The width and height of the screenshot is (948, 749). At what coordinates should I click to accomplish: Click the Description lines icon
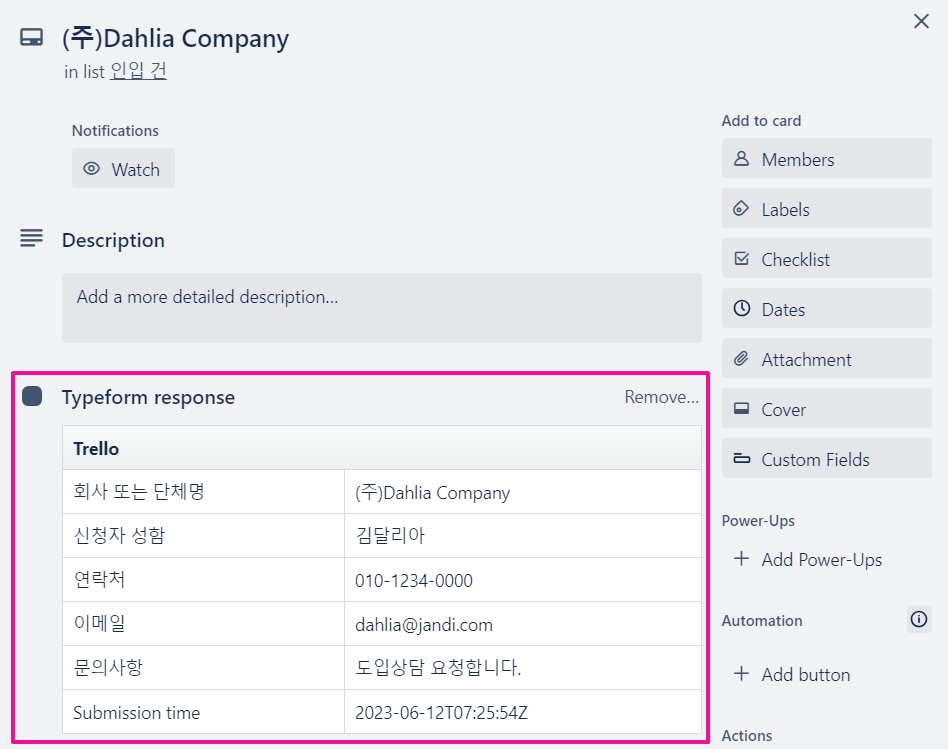tap(31, 238)
